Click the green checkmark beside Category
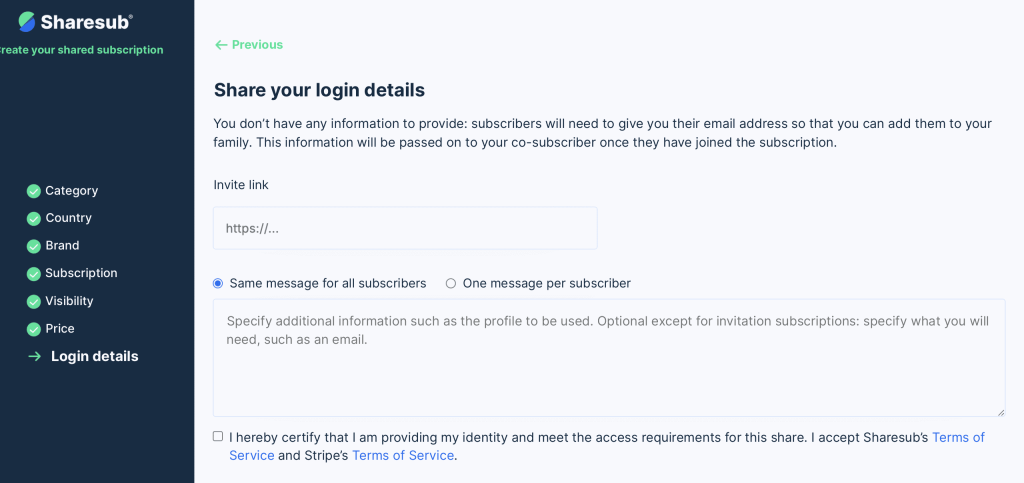The image size is (1024, 483). [34, 191]
